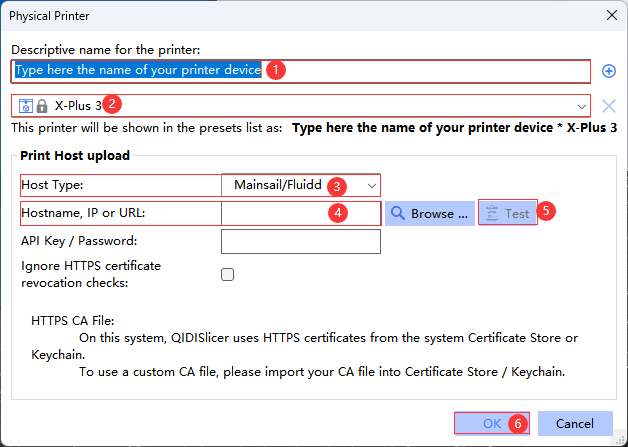The width and height of the screenshot is (628, 447).
Task: Open the Mainsail/Fluidd Host Type dropdown
Action: (x=300, y=185)
